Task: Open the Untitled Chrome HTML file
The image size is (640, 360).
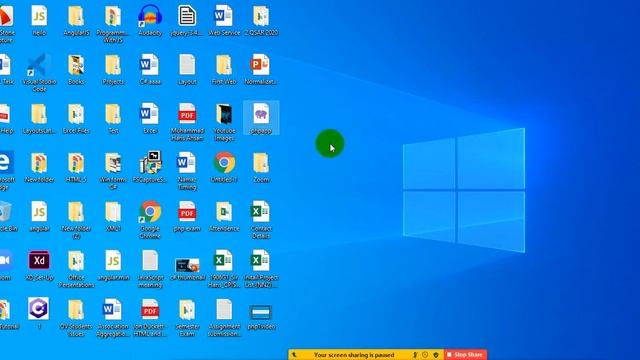Action: (224, 167)
